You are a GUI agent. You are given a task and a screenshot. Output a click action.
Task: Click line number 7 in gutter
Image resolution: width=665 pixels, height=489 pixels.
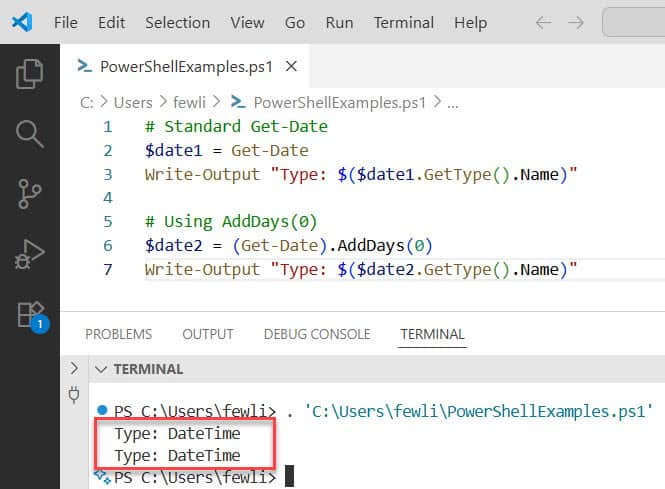point(108,269)
